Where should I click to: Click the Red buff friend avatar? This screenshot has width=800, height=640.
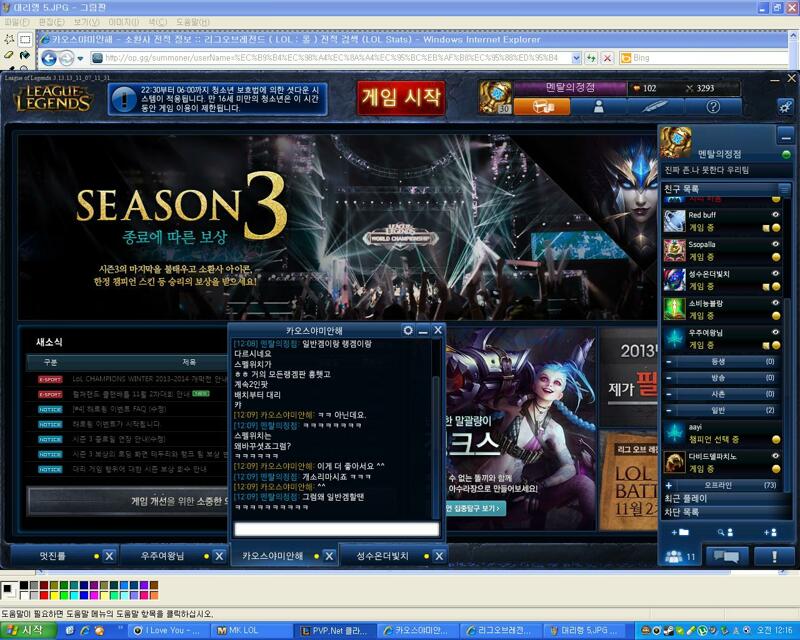click(674, 221)
